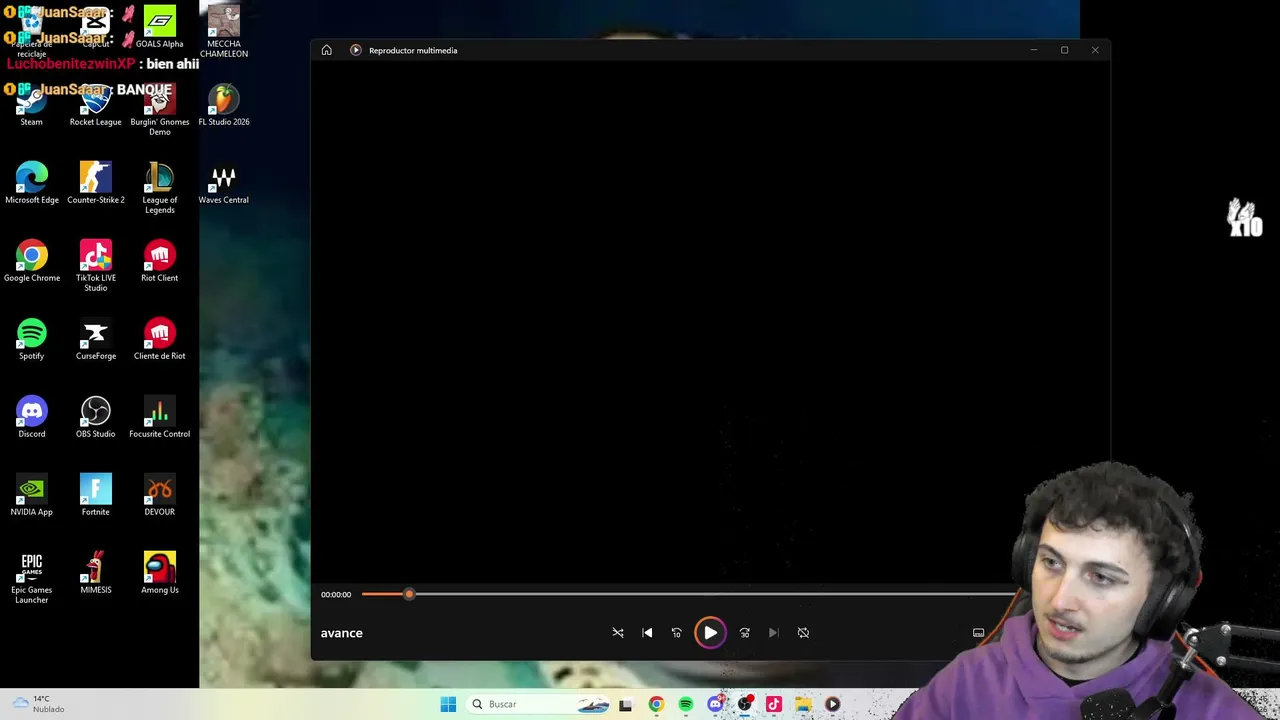Open Spotify from the taskbar
This screenshot has height=720, width=1280.
[686, 704]
